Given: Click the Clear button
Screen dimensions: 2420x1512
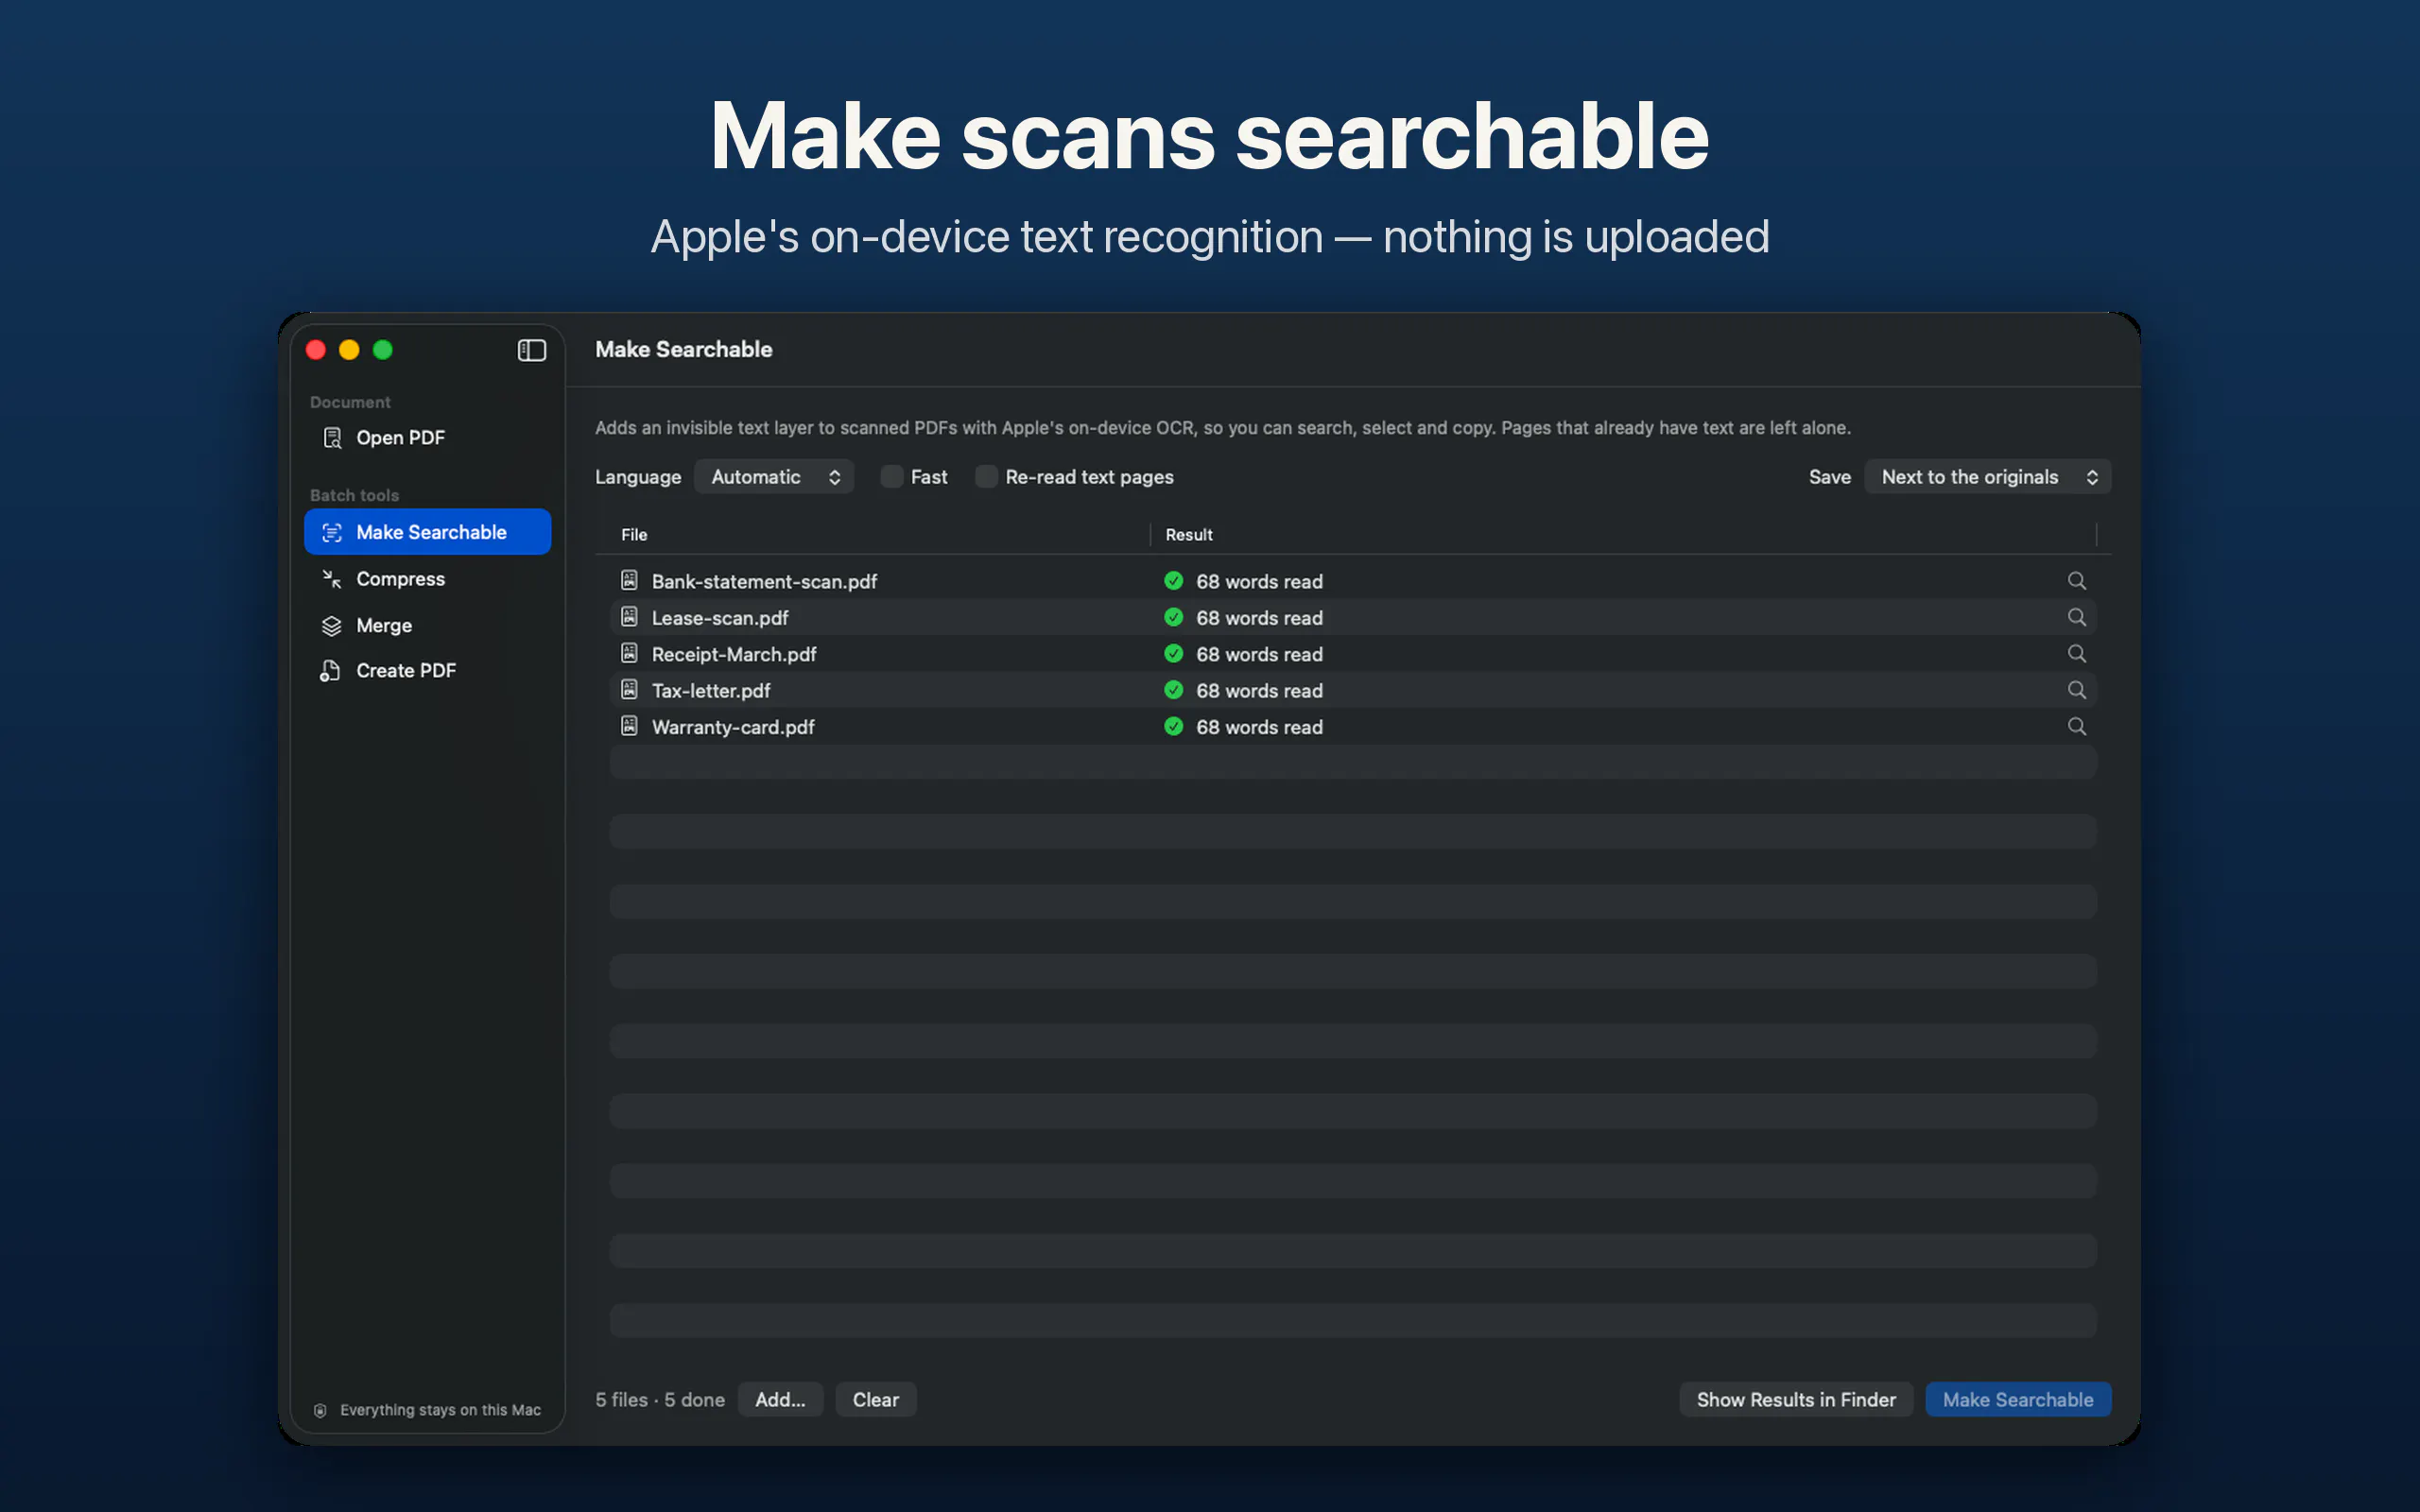Looking at the screenshot, I should point(875,1400).
